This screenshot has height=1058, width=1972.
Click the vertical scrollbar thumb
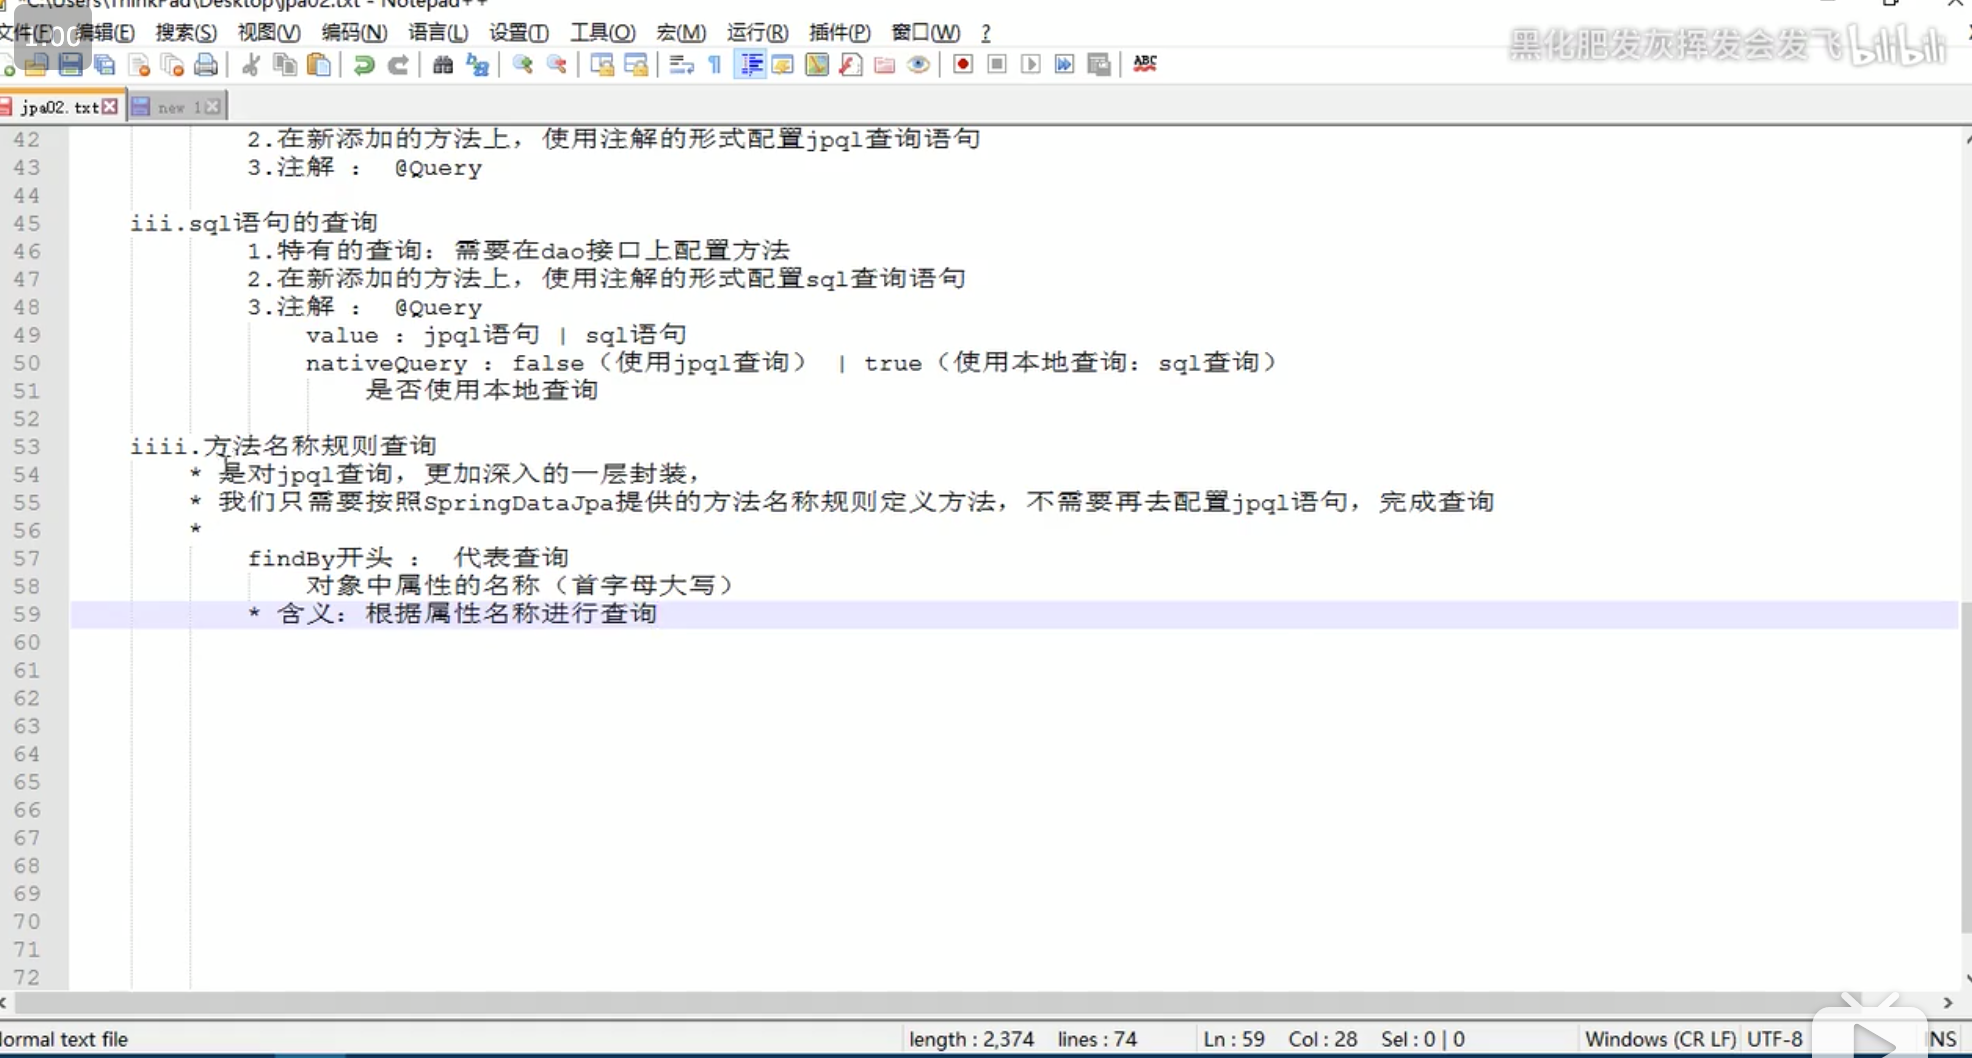click(1966, 768)
